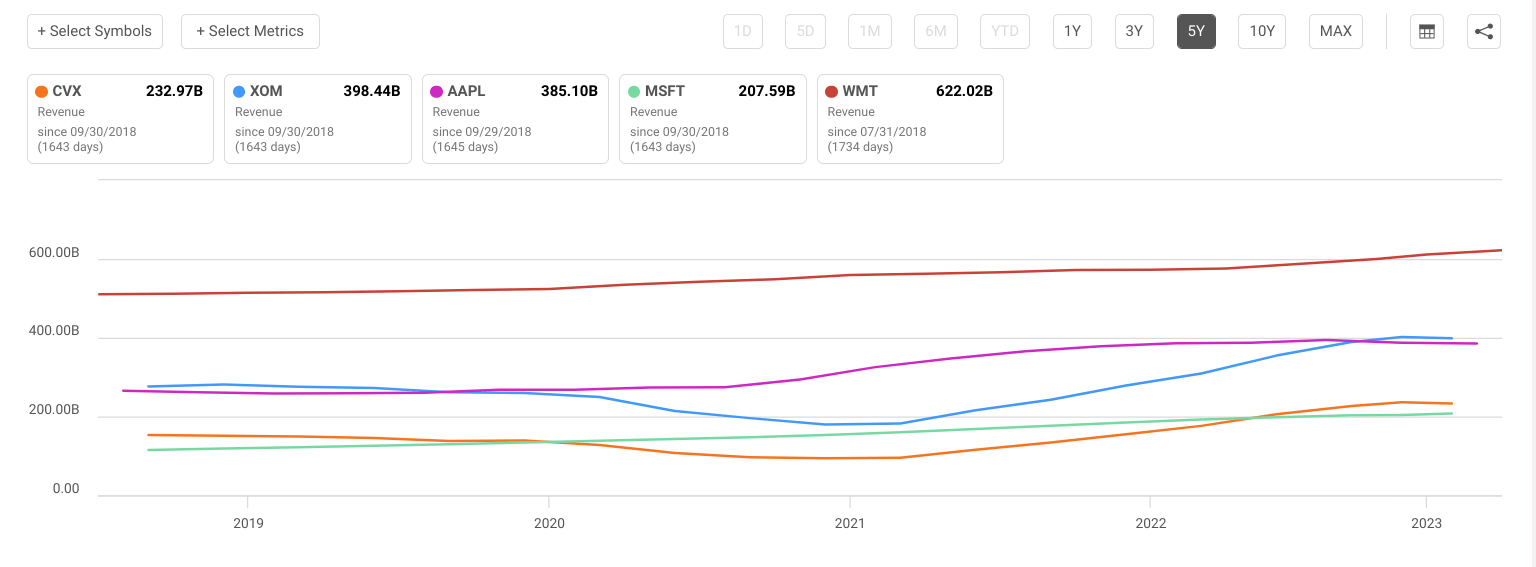1536x567 pixels.
Task: Select the YTD time range
Action: 1005,31
